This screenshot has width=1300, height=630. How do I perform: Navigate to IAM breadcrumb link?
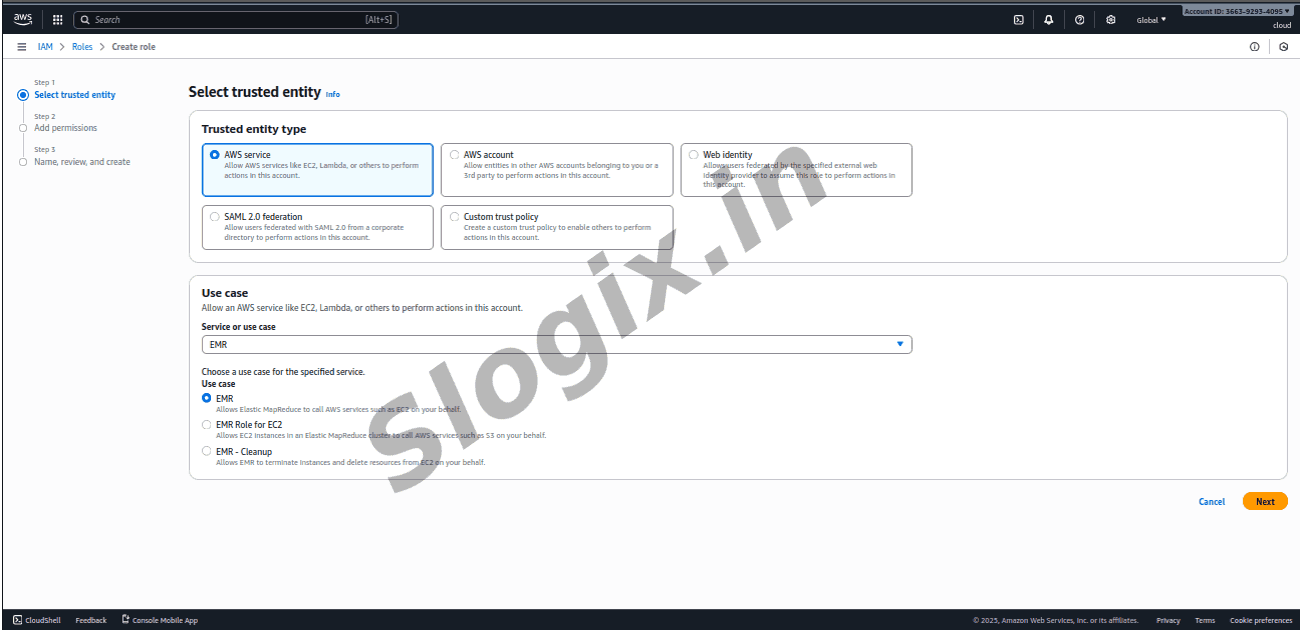(x=45, y=47)
